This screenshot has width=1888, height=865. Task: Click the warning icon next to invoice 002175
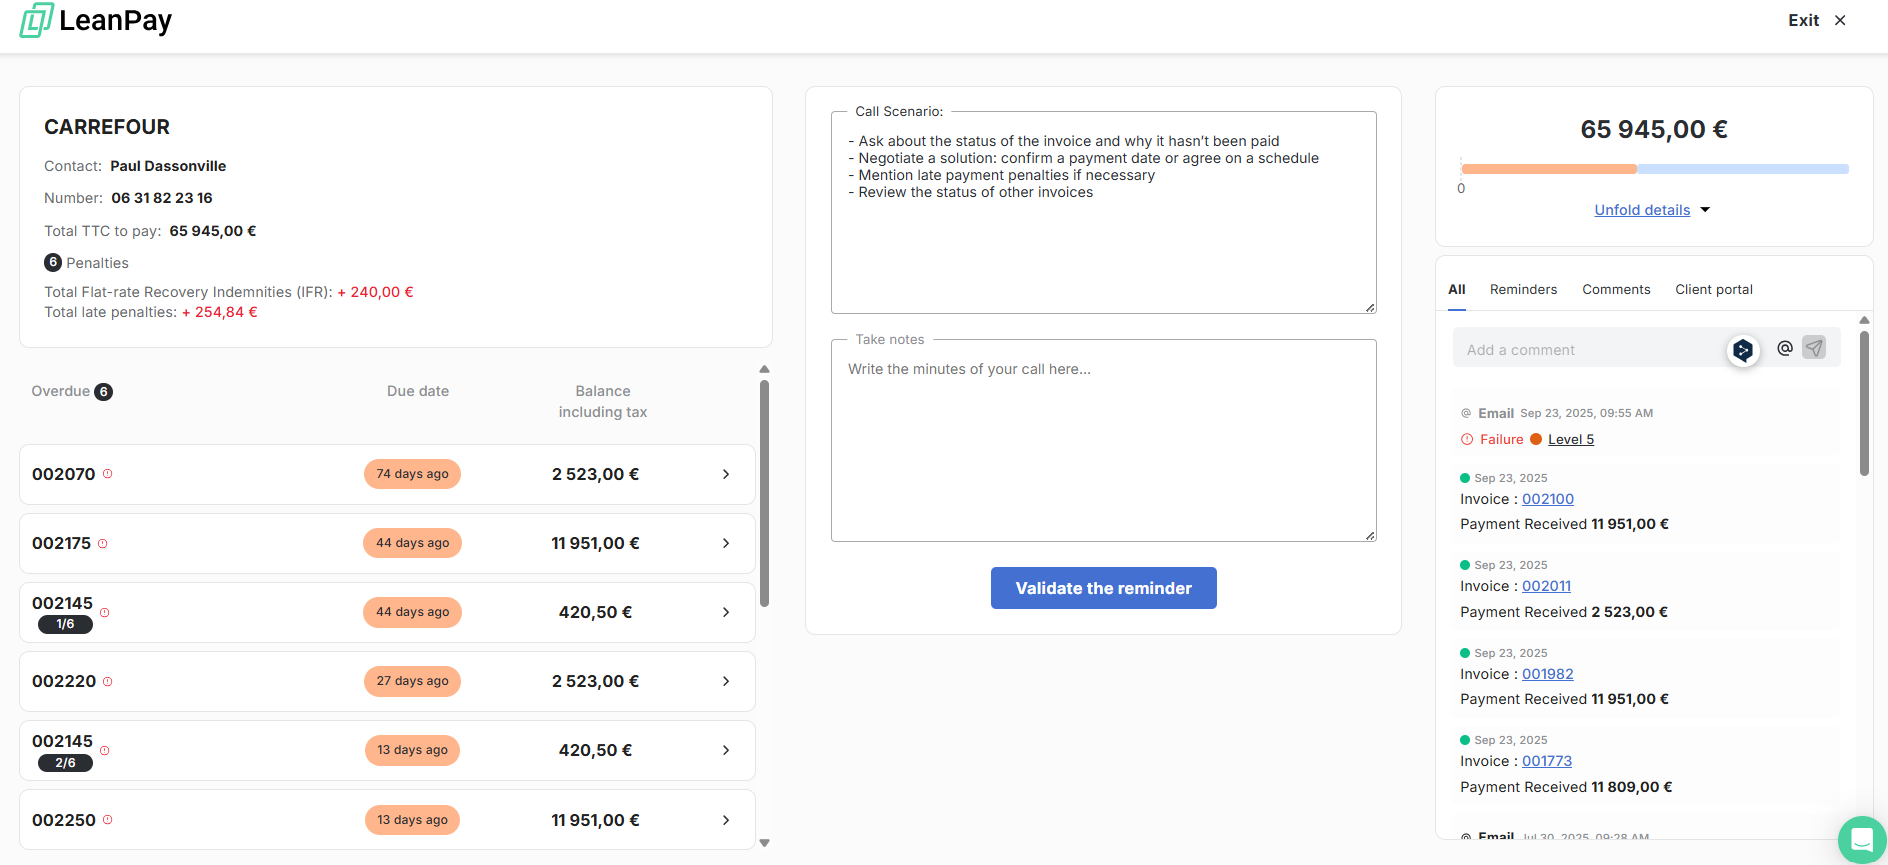pos(103,544)
